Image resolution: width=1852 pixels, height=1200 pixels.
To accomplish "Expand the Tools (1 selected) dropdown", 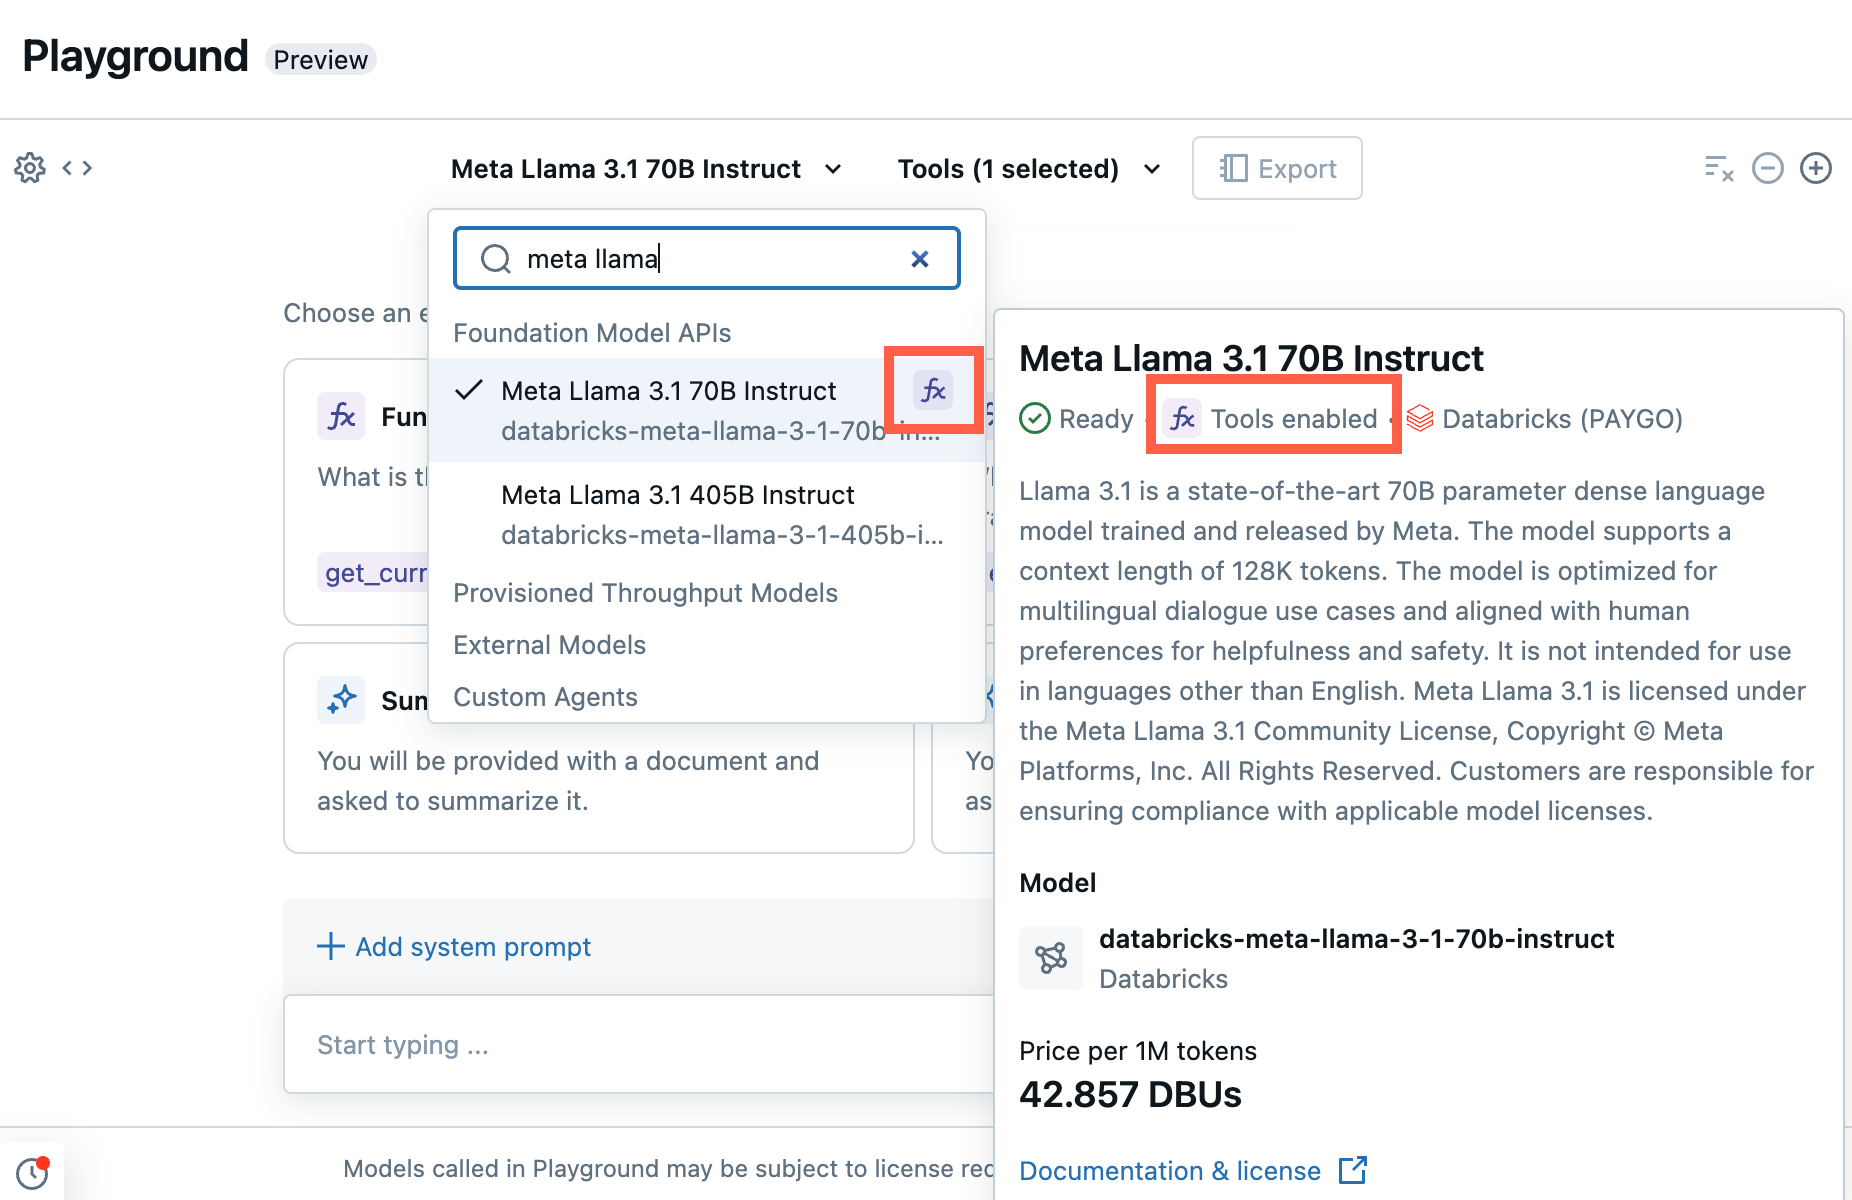I will [x=1029, y=169].
